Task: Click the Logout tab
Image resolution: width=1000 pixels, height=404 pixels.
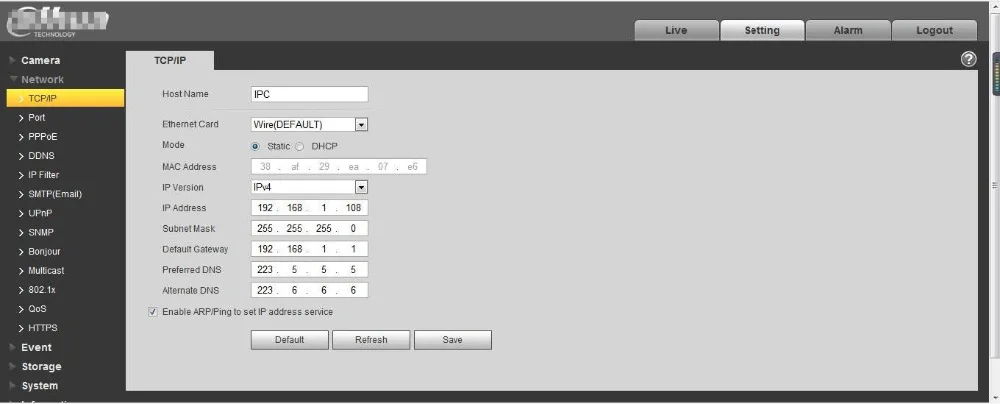Action: 934,30
